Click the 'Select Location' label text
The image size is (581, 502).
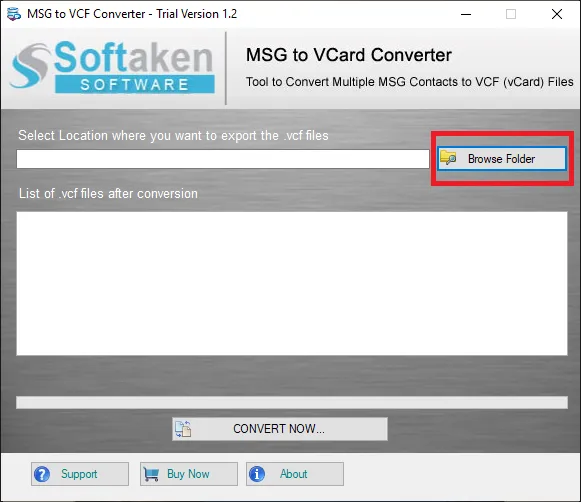pyautogui.click(x=173, y=136)
